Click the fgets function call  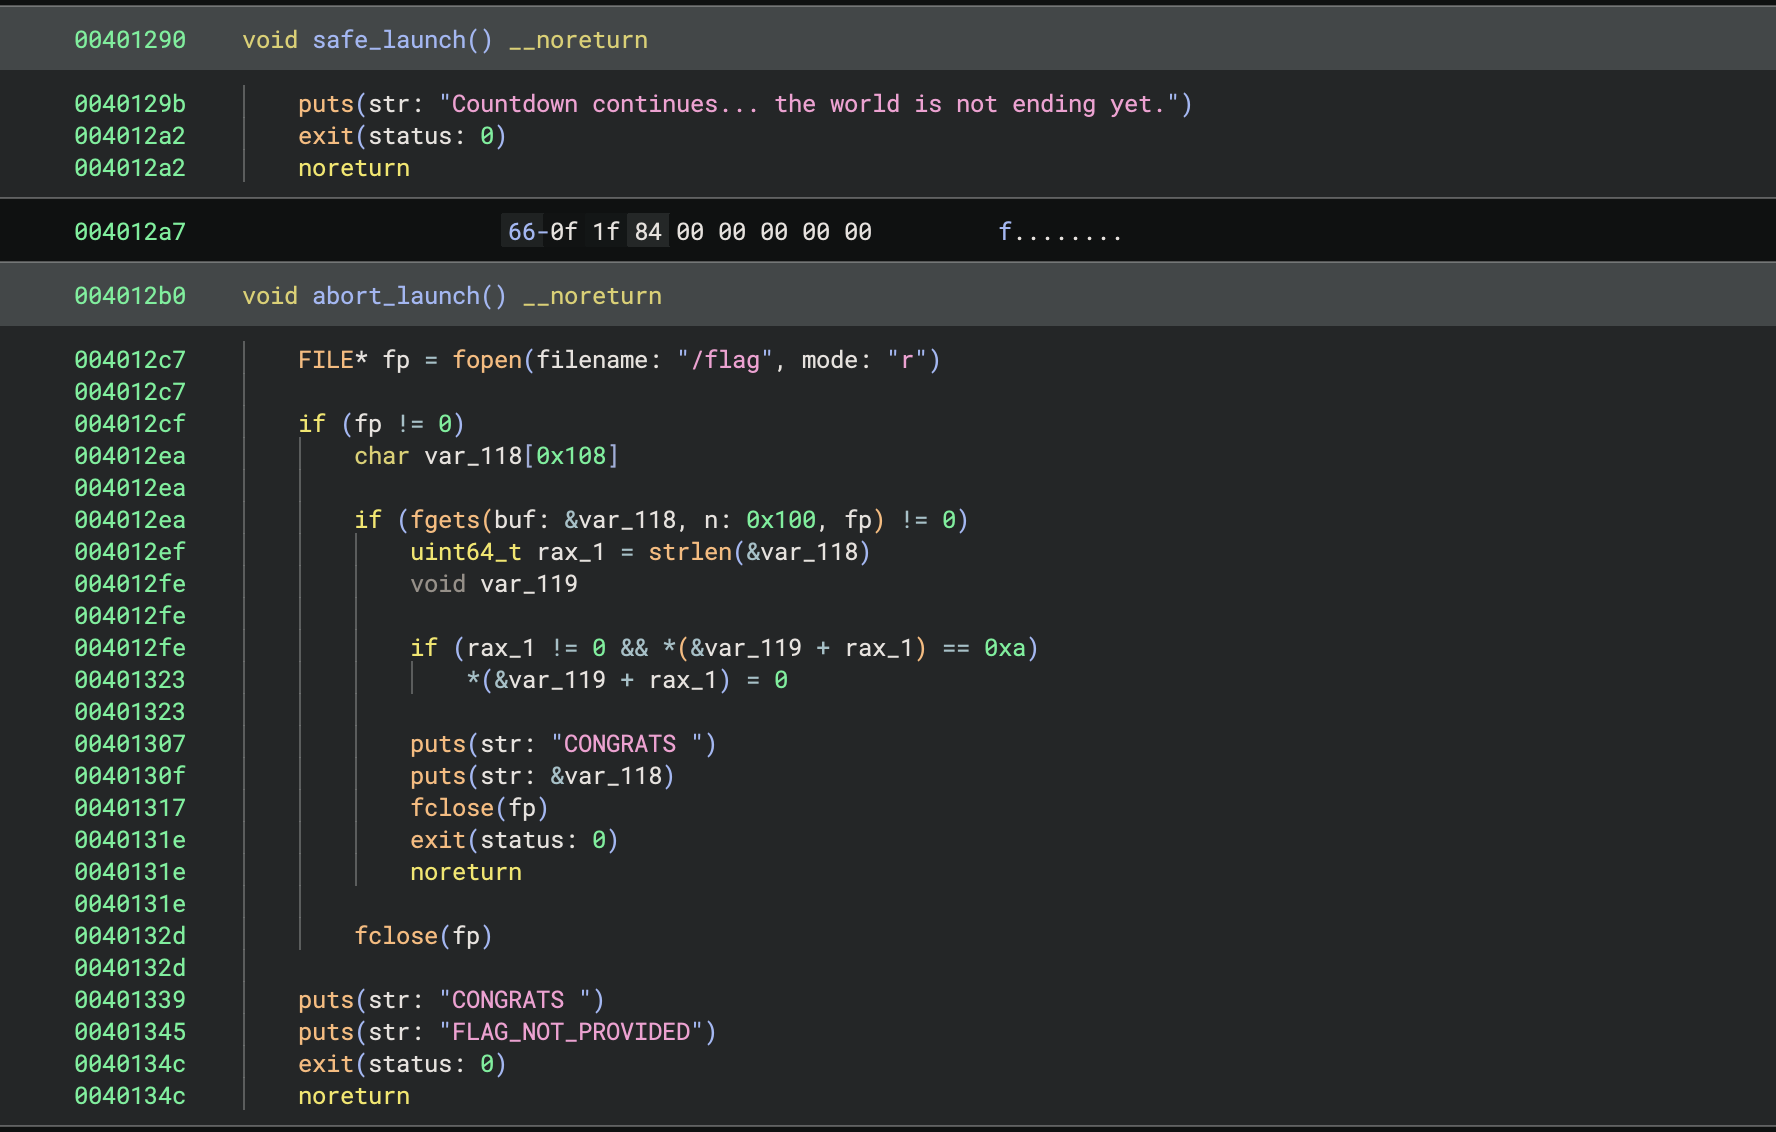(445, 520)
